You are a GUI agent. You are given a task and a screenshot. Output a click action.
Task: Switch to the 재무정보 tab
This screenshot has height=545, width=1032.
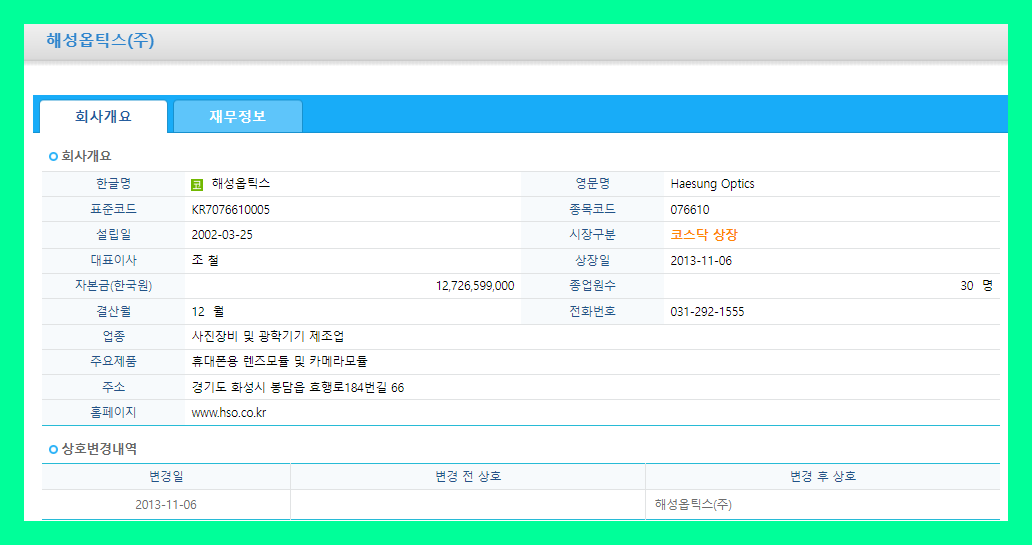click(x=238, y=117)
